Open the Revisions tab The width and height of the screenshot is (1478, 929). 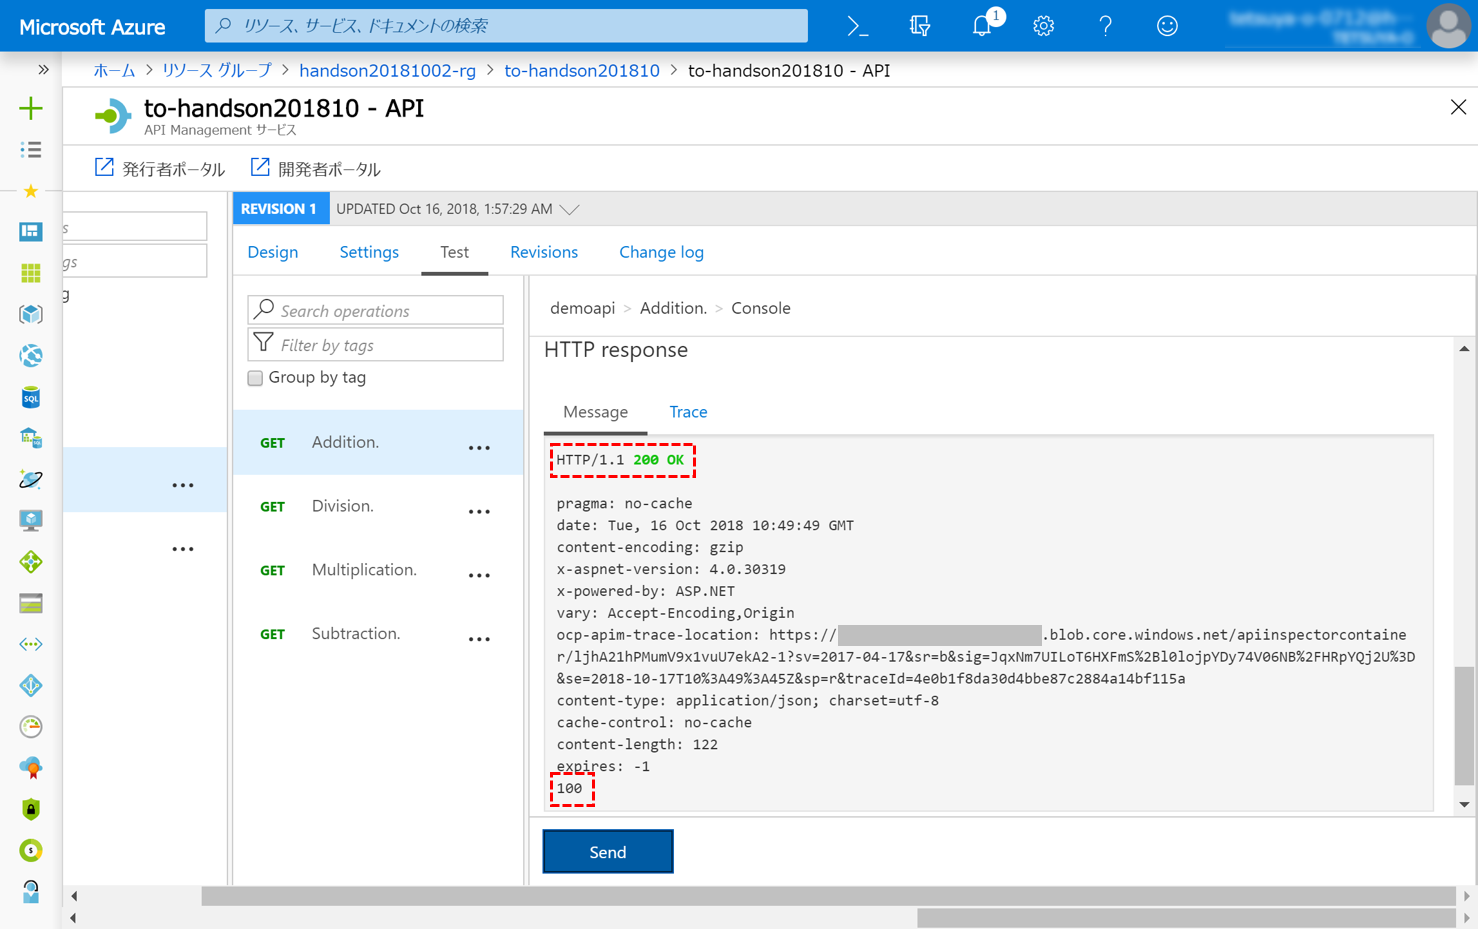[543, 252]
